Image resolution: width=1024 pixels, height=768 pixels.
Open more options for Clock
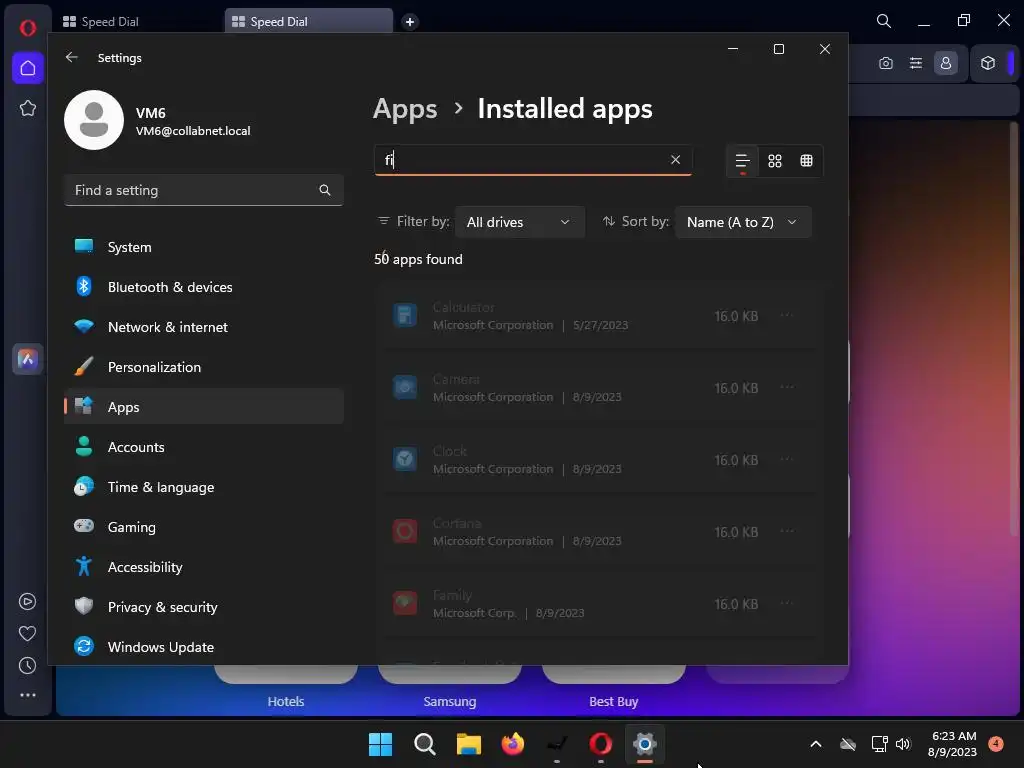coord(787,460)
